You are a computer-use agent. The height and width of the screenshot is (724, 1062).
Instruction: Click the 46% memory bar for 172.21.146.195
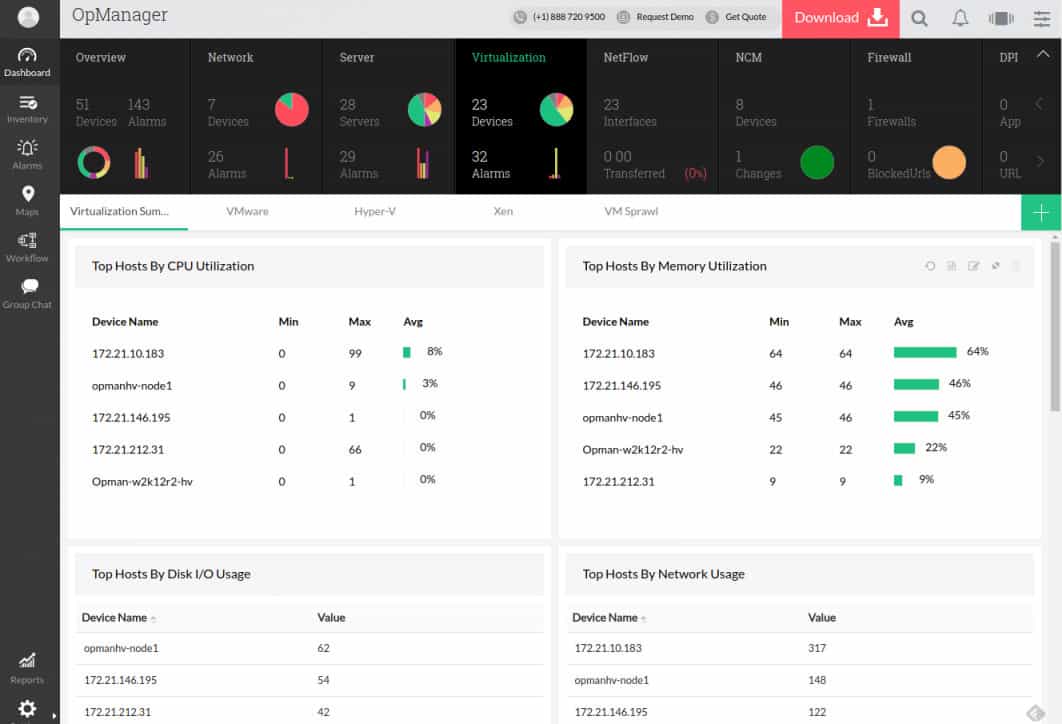point(916,384)
